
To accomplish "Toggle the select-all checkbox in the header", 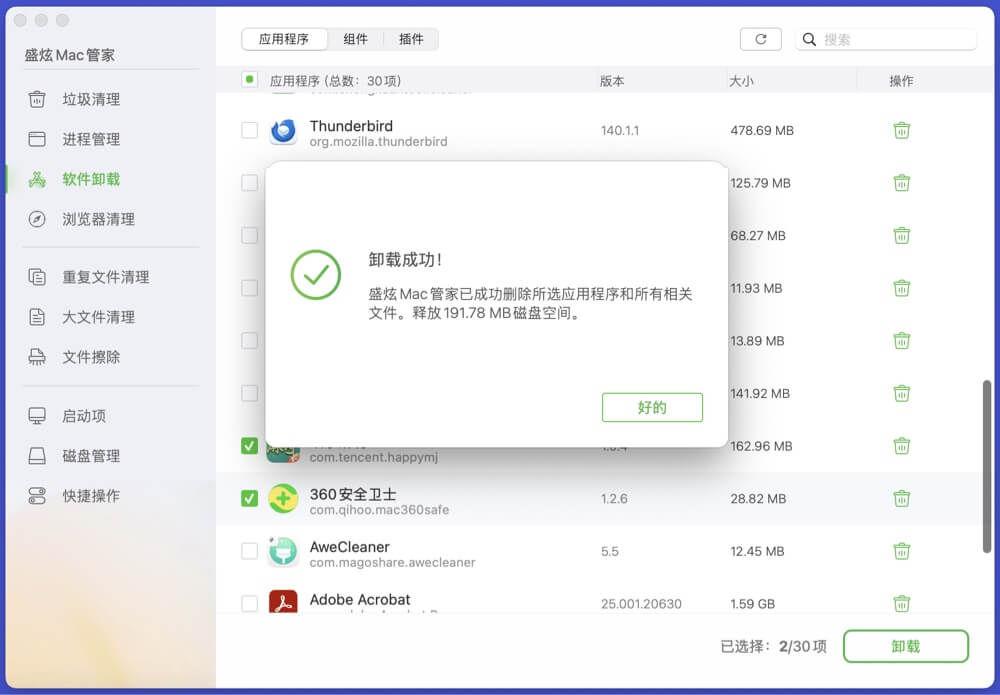I will (x=248, y=78).
